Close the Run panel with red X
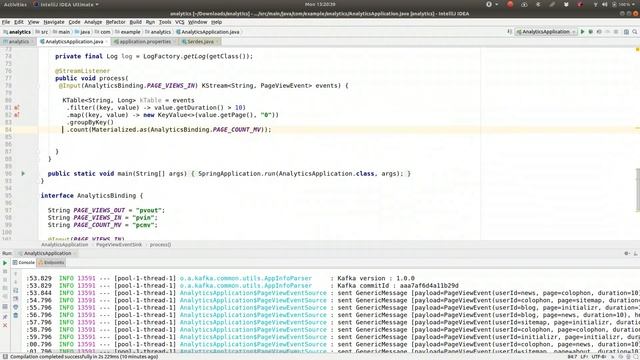Screen dimensions: 640x360 click(5, 325)
